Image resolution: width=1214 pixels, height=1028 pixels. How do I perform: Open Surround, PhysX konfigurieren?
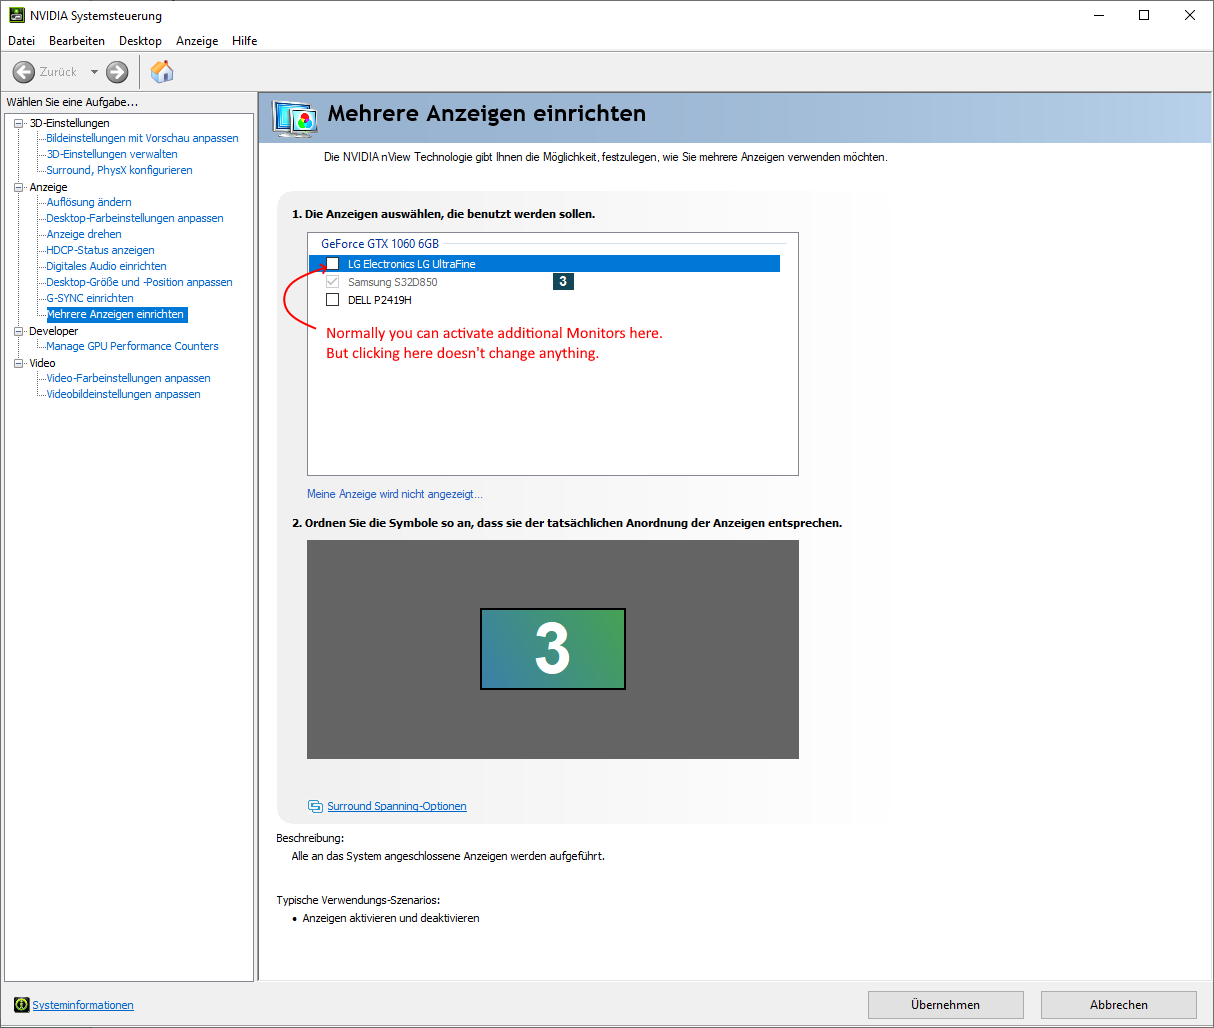[119, 170]
